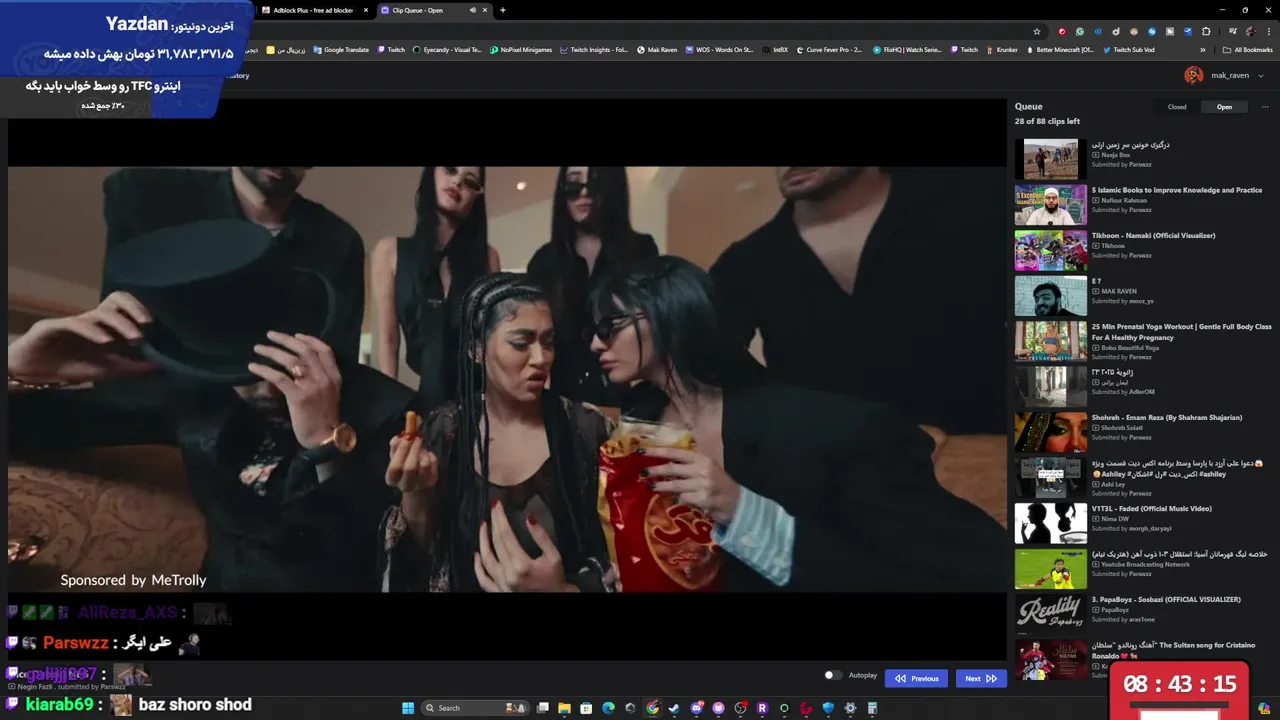Screen dimensions: 1280x720
Task: Select the 5 Islamic Books clip thumbnail
Action: pyautogui.click(x=1050, y=204)
